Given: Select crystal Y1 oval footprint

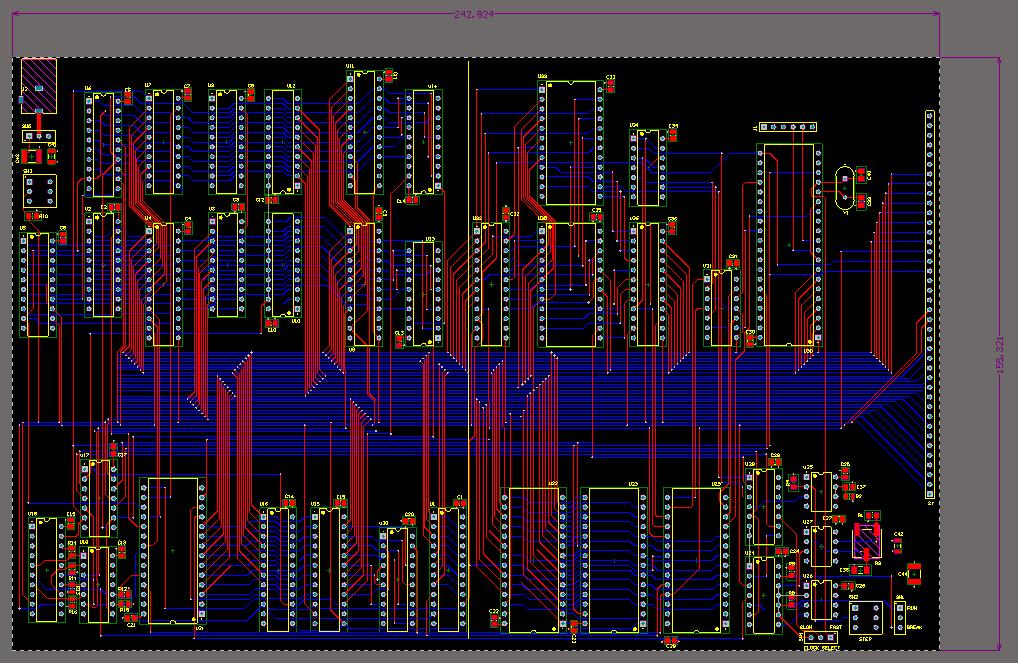Looking at the screenshot, I should [x=844, y=188].
